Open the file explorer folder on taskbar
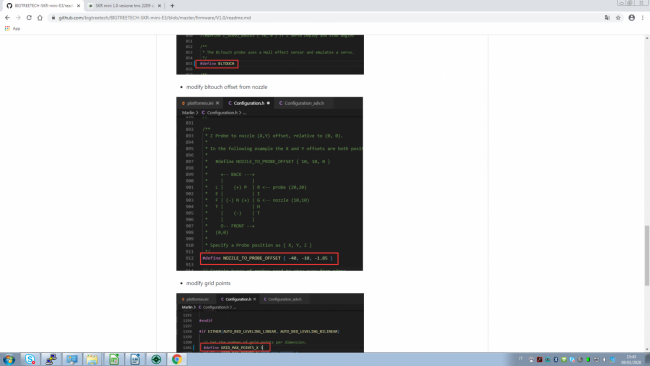Screen dimensions: 650x366 pyautogui.click(x=92, y=359)
